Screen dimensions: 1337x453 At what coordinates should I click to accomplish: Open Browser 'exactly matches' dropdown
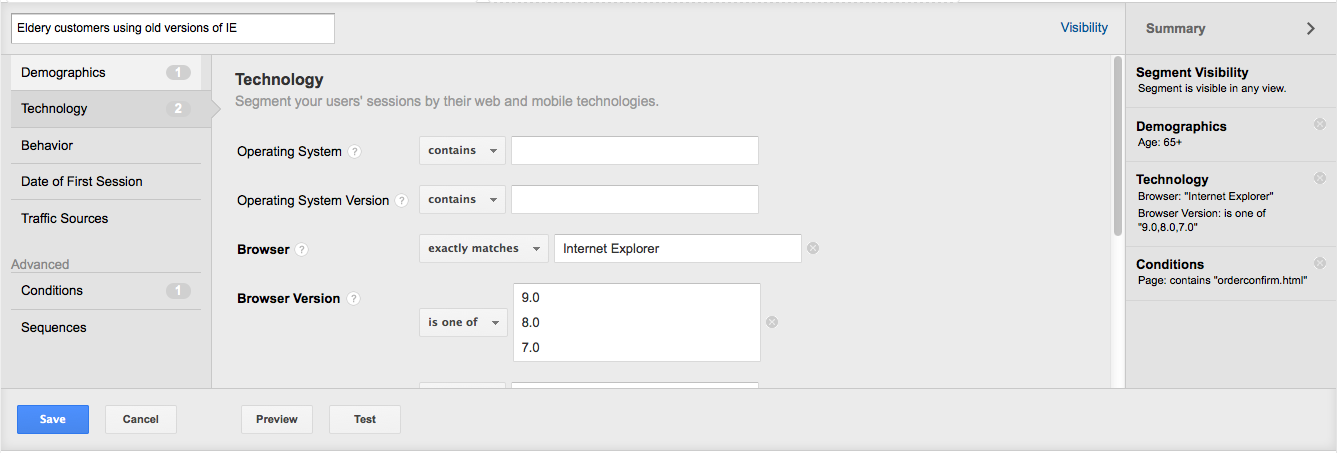(x=483, y=249)
